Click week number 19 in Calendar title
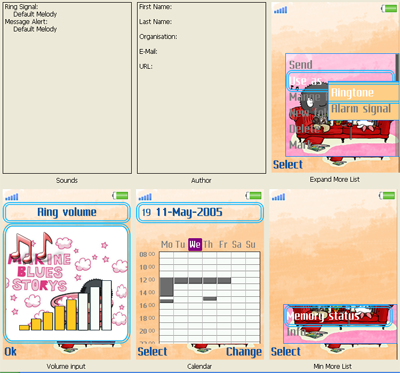This screenshot has height=373, width=400. pyautogui.click(x=146, y=212)
